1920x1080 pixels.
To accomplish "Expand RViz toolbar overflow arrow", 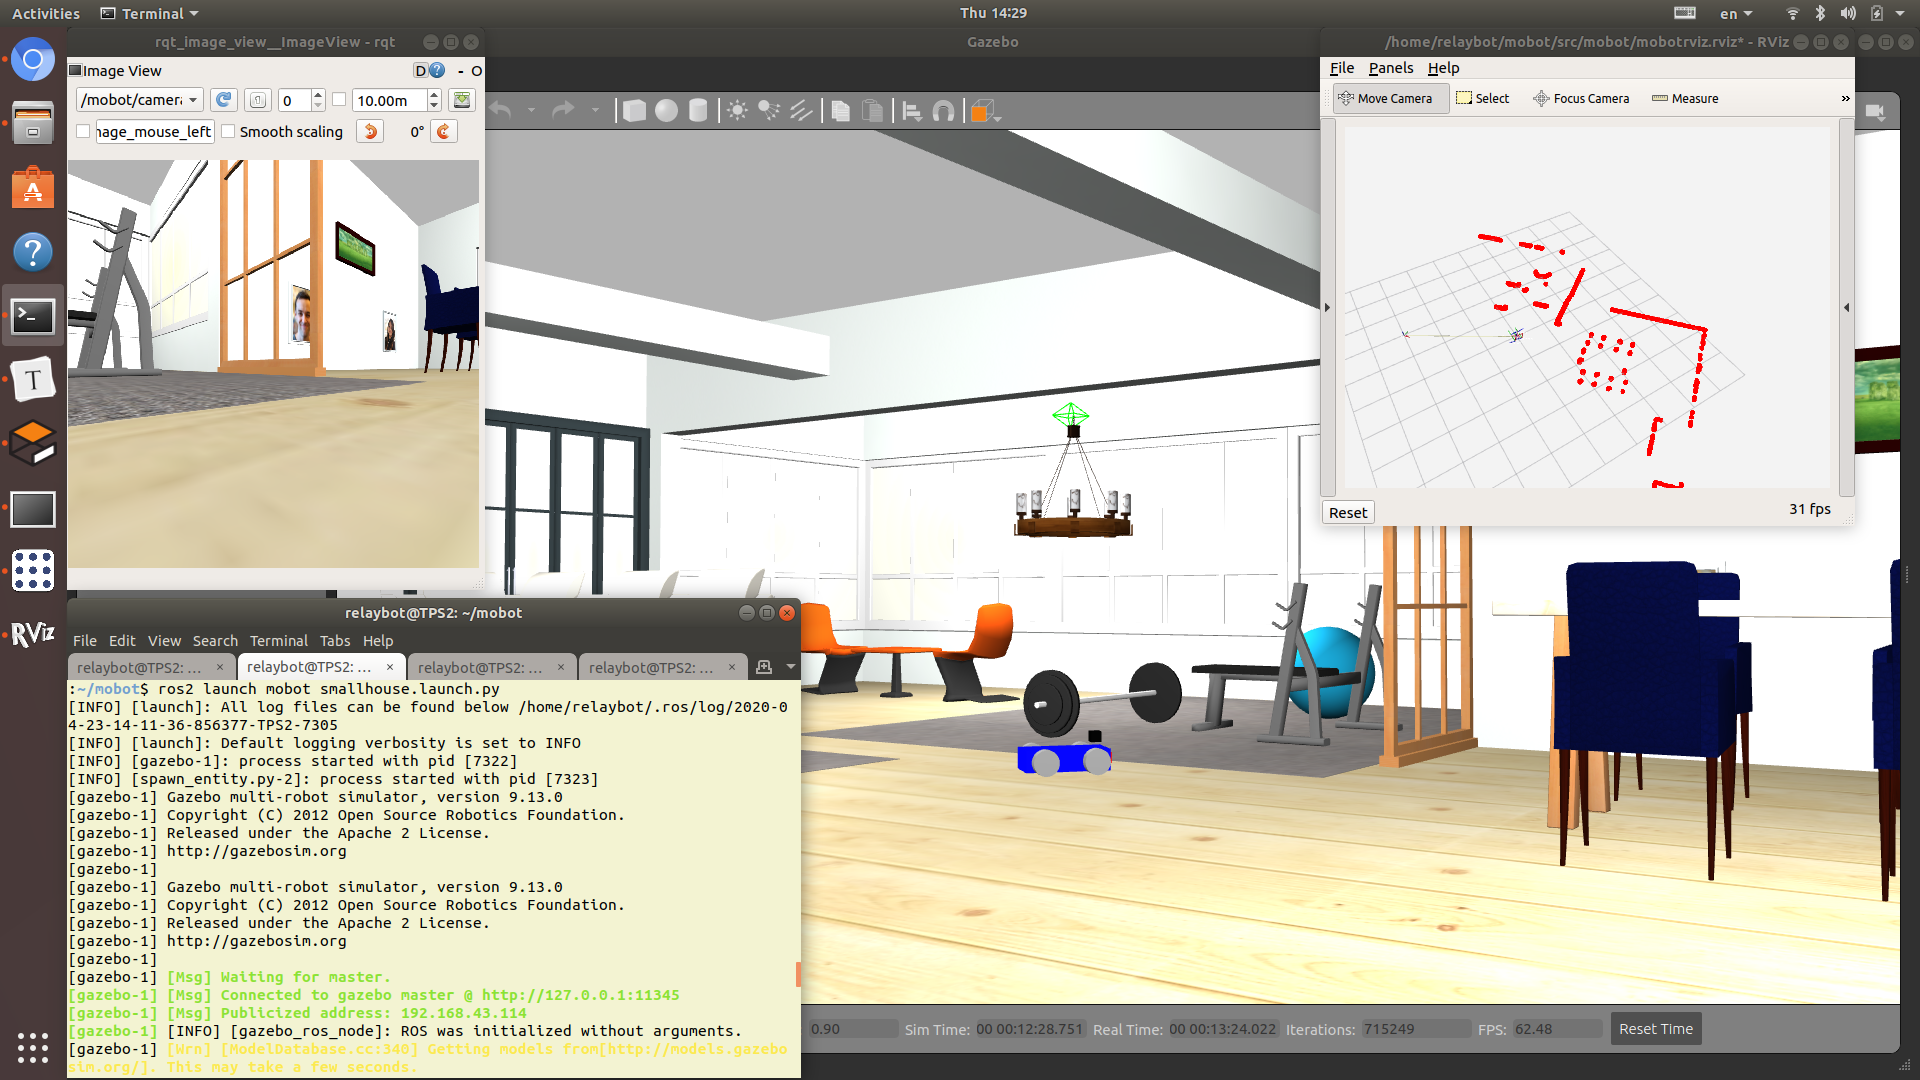I will click(x=1845, y=98).
